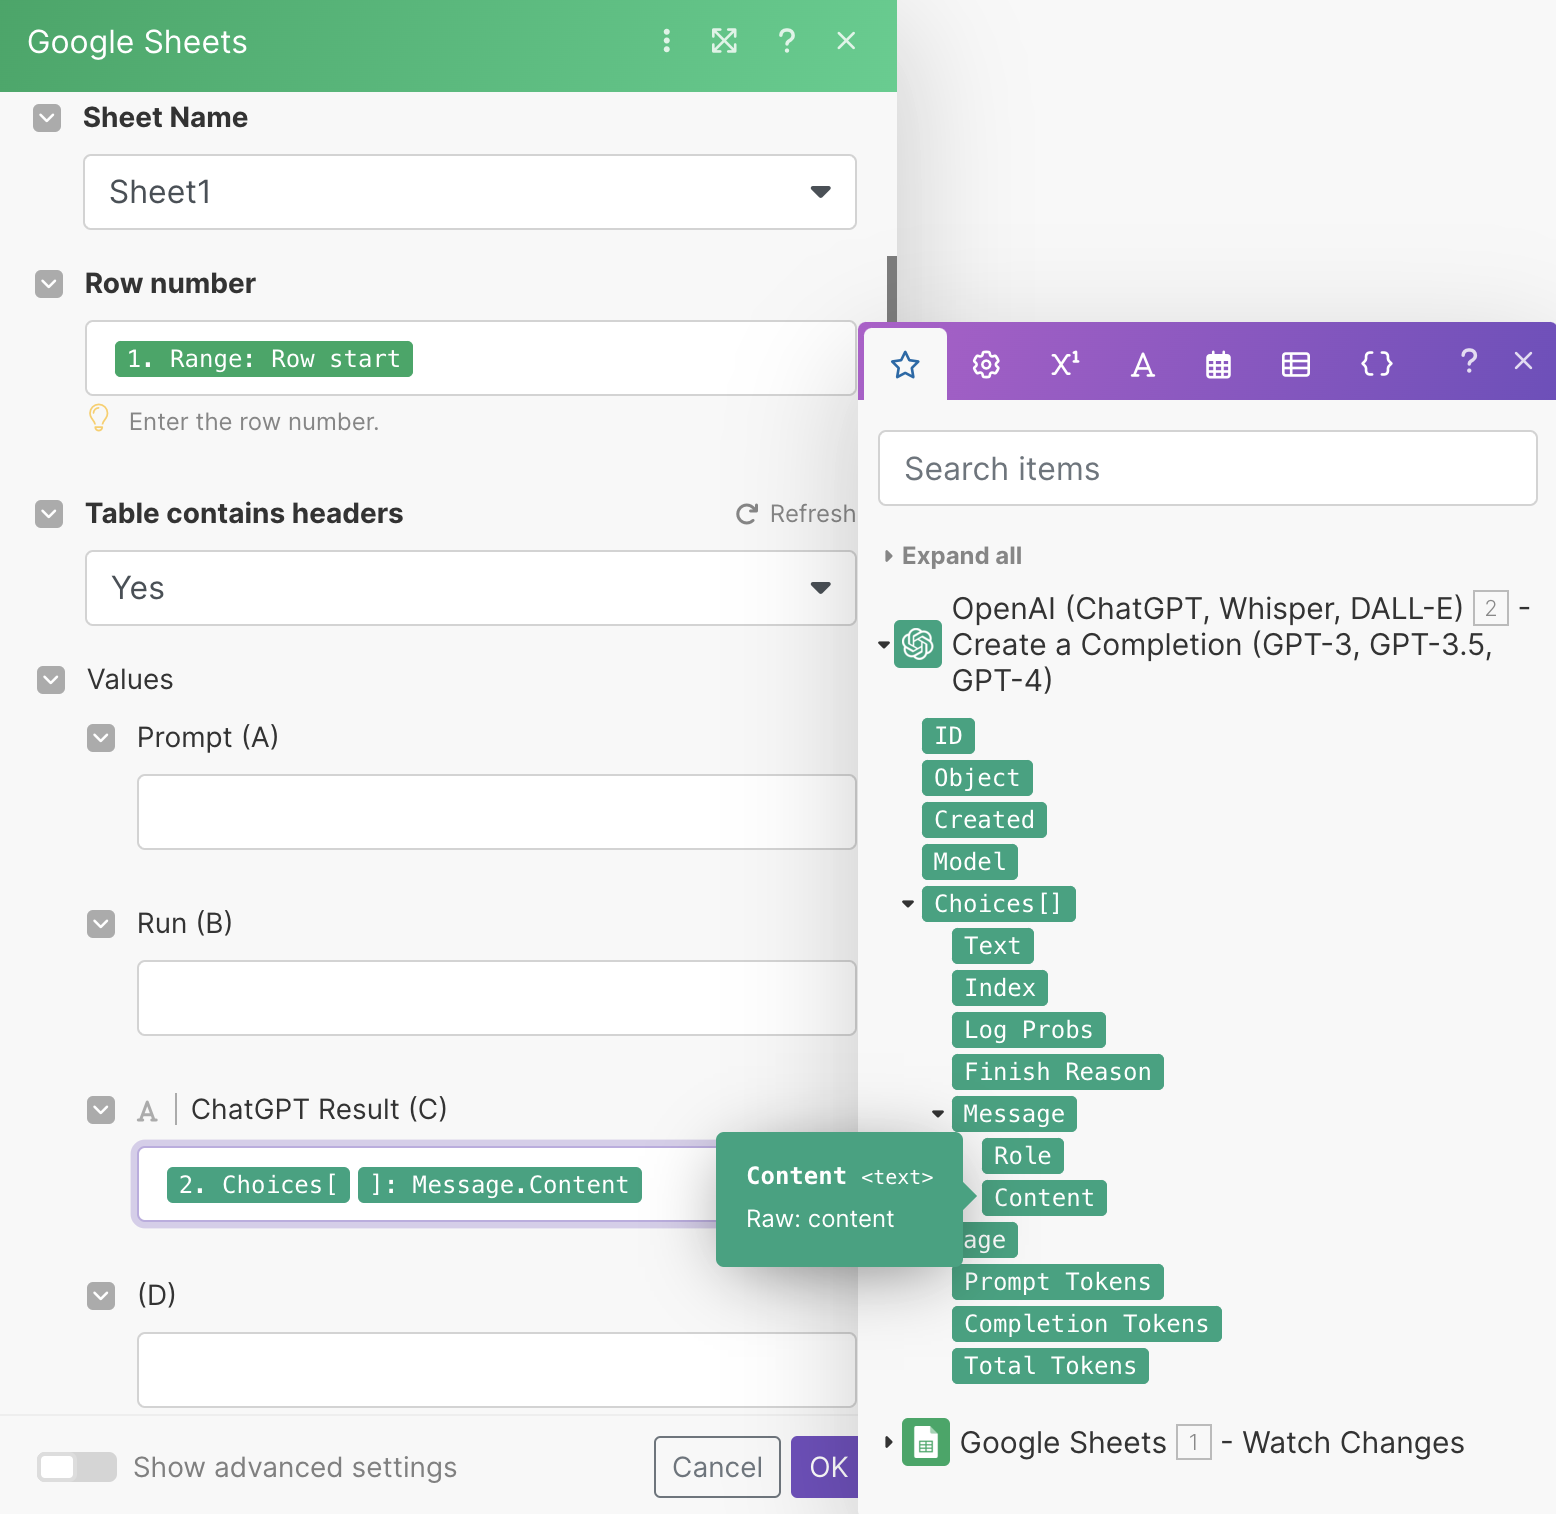The height and width of the screenshot is (1514, 1556).
Task: Toggle Show advanced settings switch
Action: [77, 1467]
